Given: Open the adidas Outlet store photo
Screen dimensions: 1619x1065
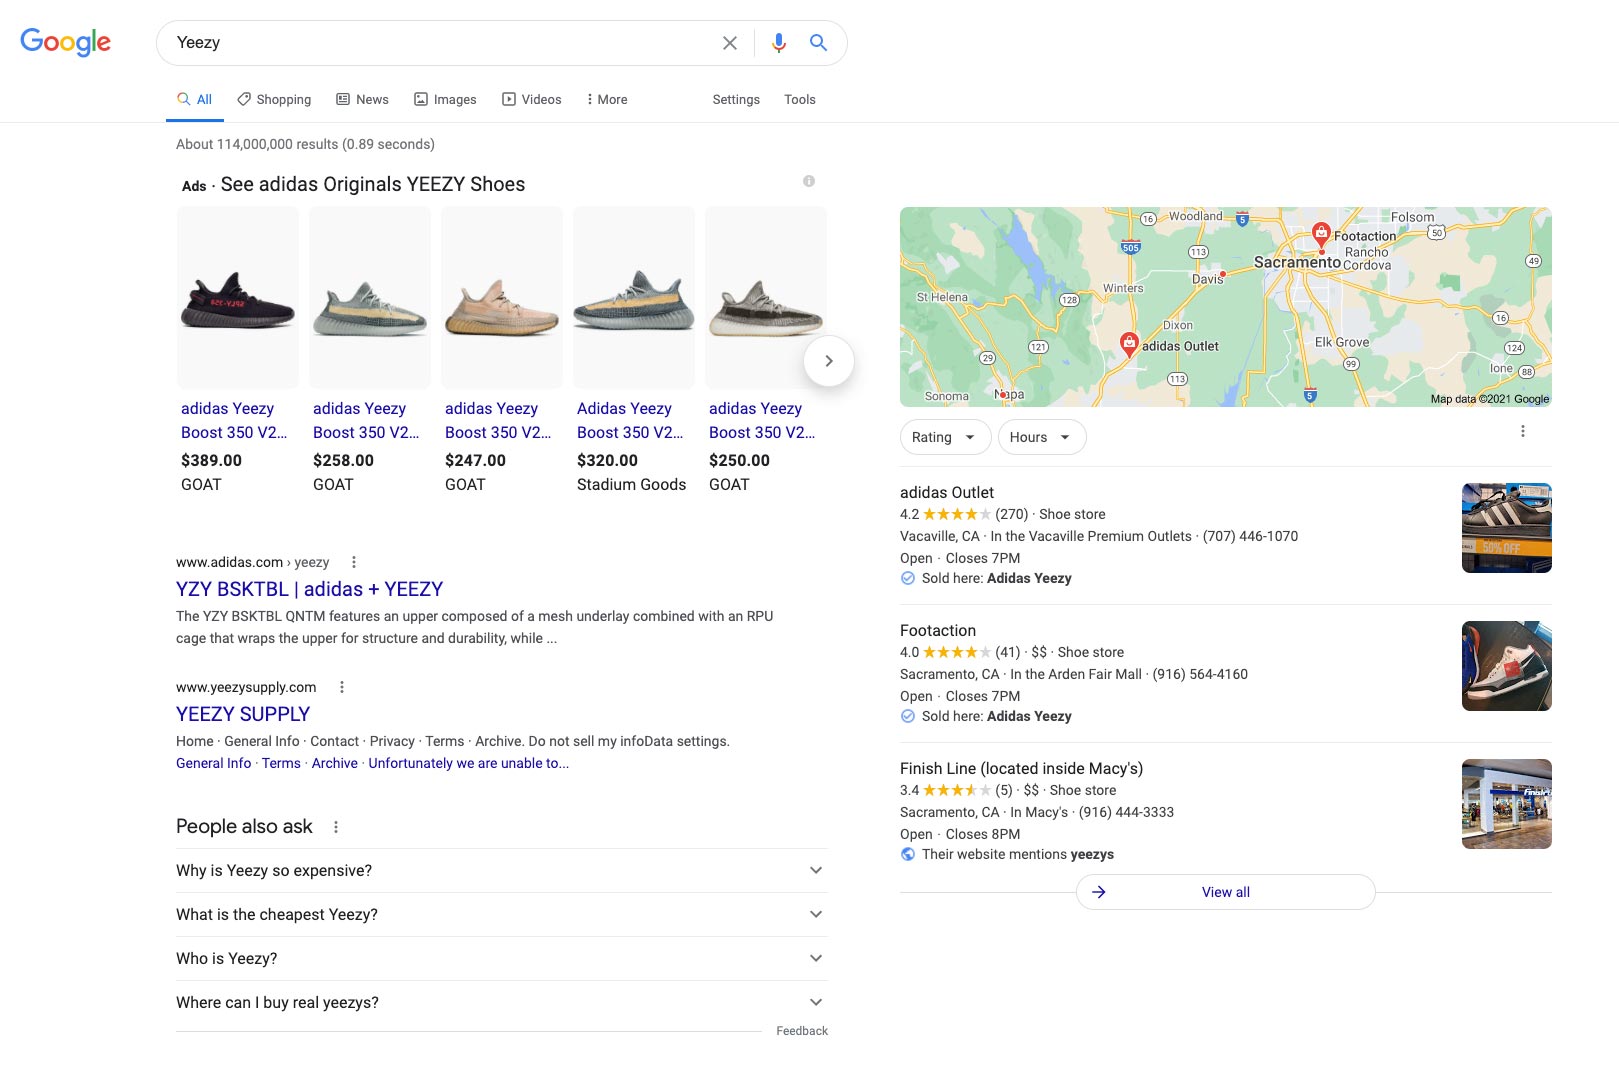Looking at the screenshot, I should coord(1507,528).
